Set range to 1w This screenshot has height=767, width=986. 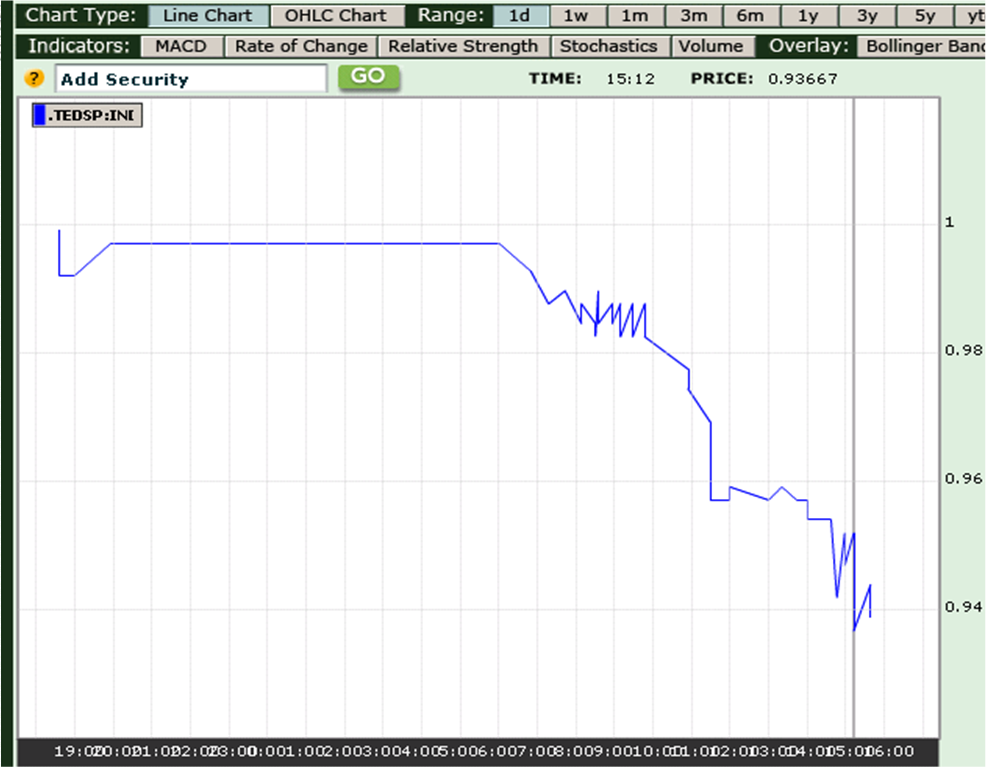coord(576,15)
